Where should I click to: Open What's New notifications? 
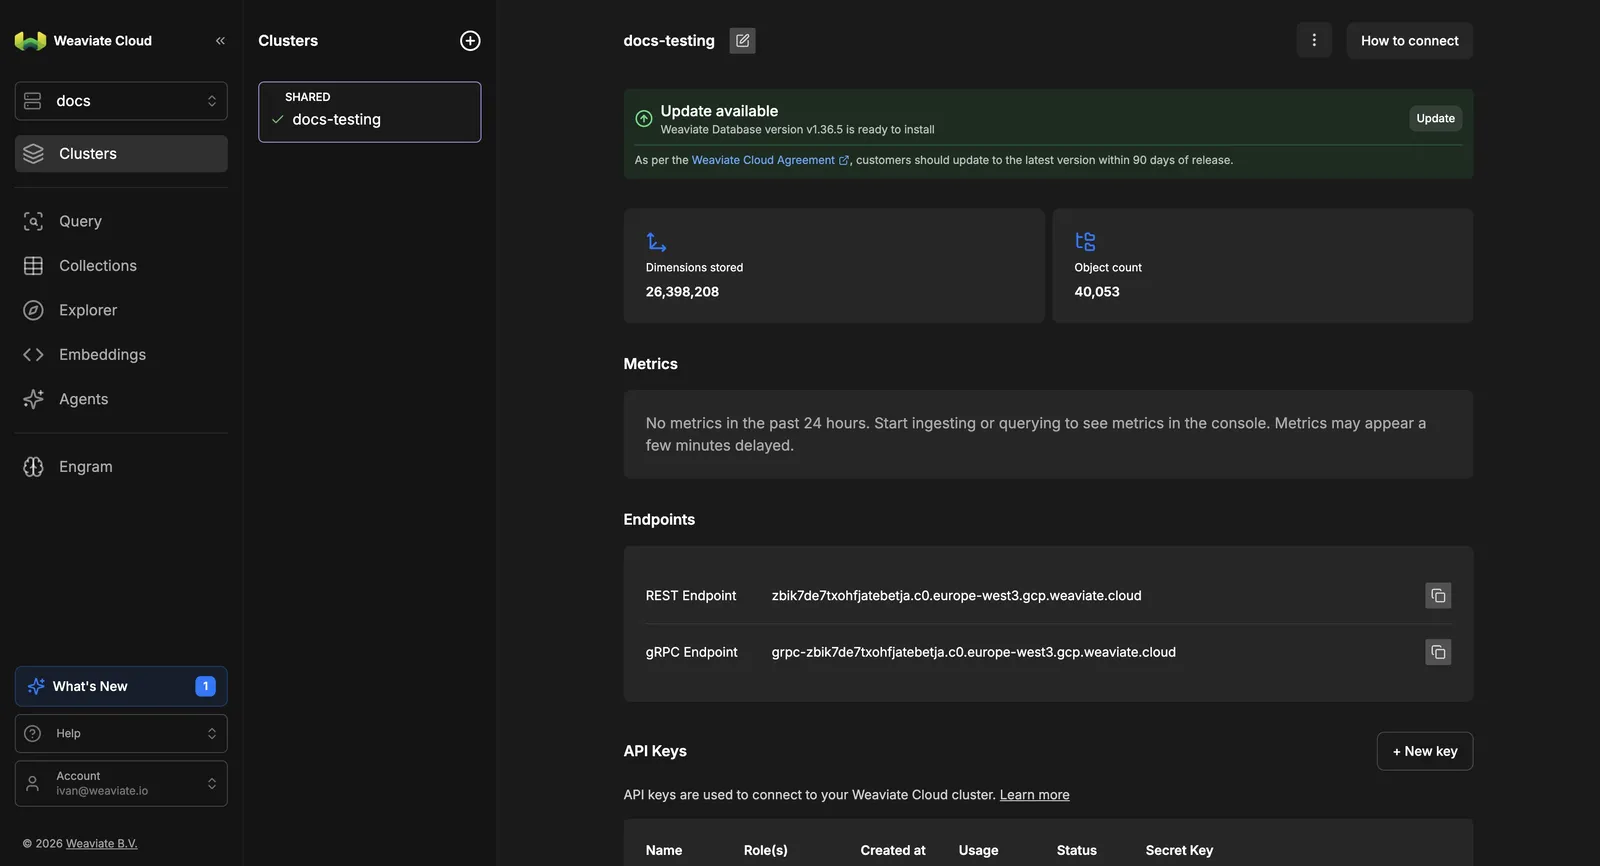[x=121, y=686]
